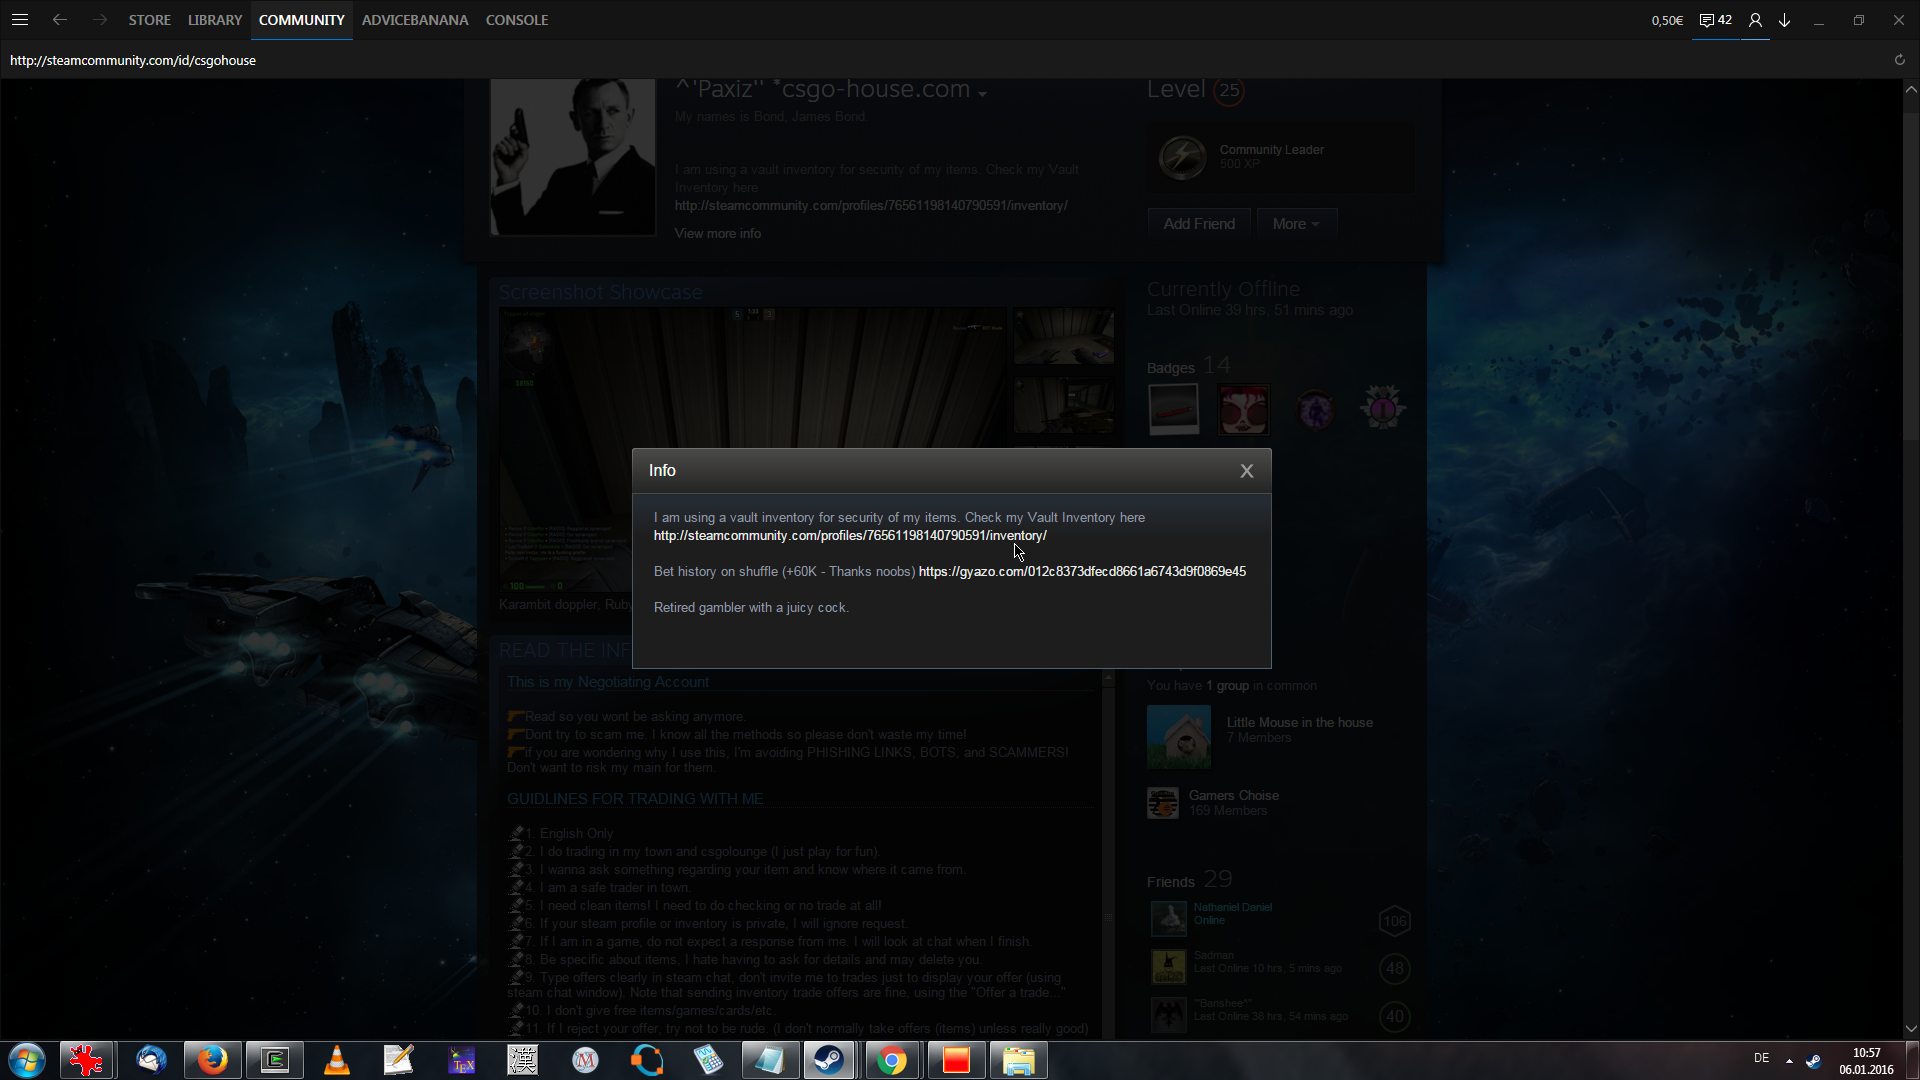This screenshot has height=1080, width=1920.
Task: Close the Info dialog
Action: pyautogui.click(x=1246, y=471)
